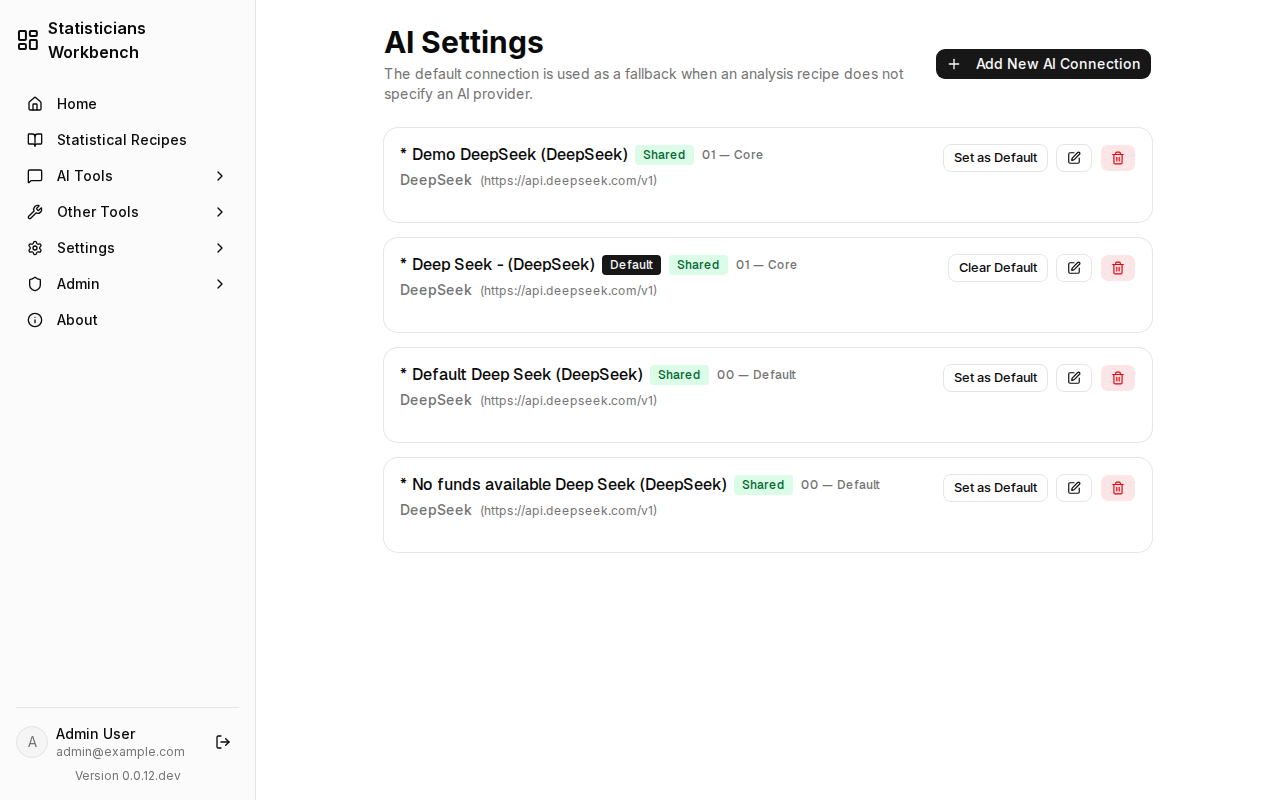Delete the Demo DeepSeek connection

1118,158
